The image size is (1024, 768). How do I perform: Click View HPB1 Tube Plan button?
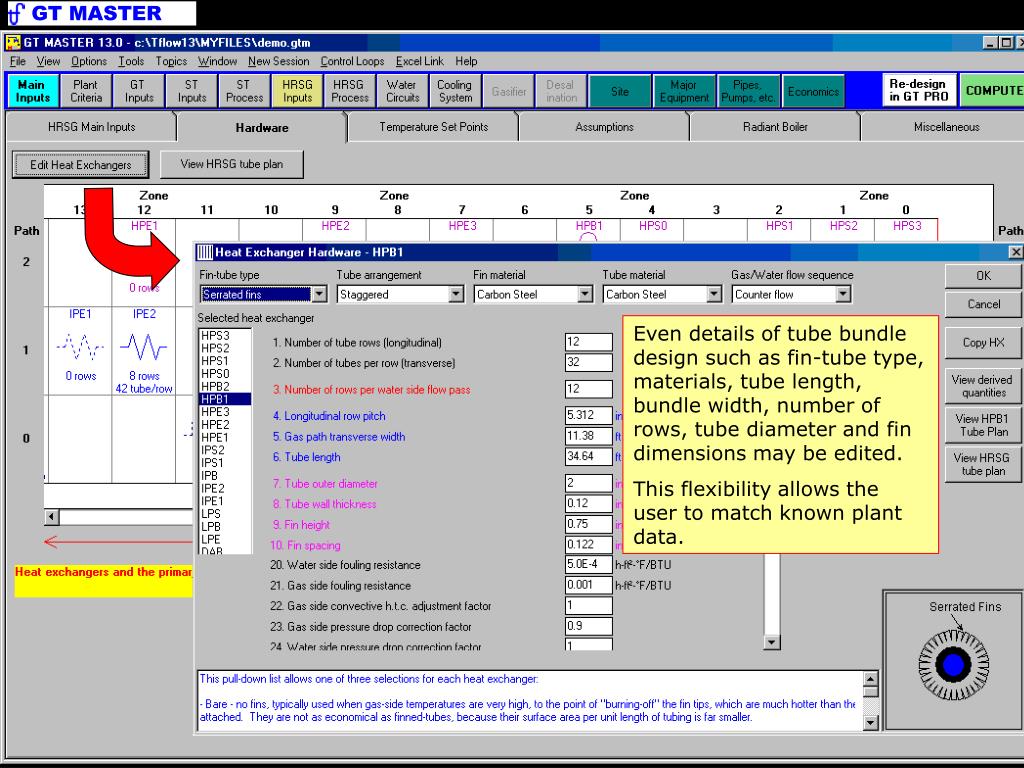(984, 425)
